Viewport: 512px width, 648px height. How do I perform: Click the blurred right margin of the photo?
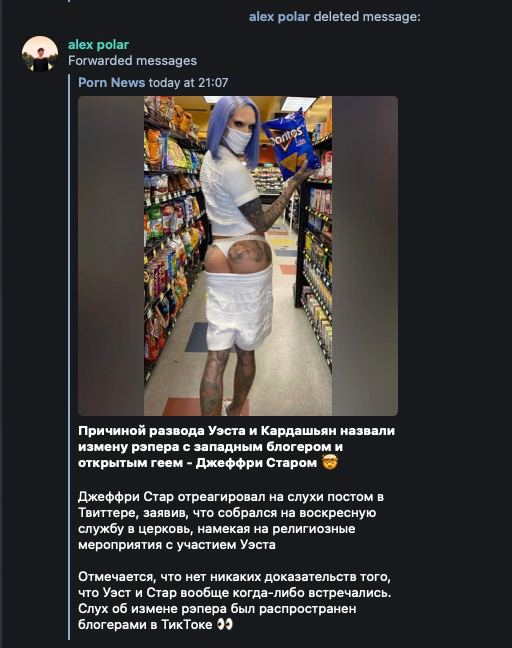point(365,256)
